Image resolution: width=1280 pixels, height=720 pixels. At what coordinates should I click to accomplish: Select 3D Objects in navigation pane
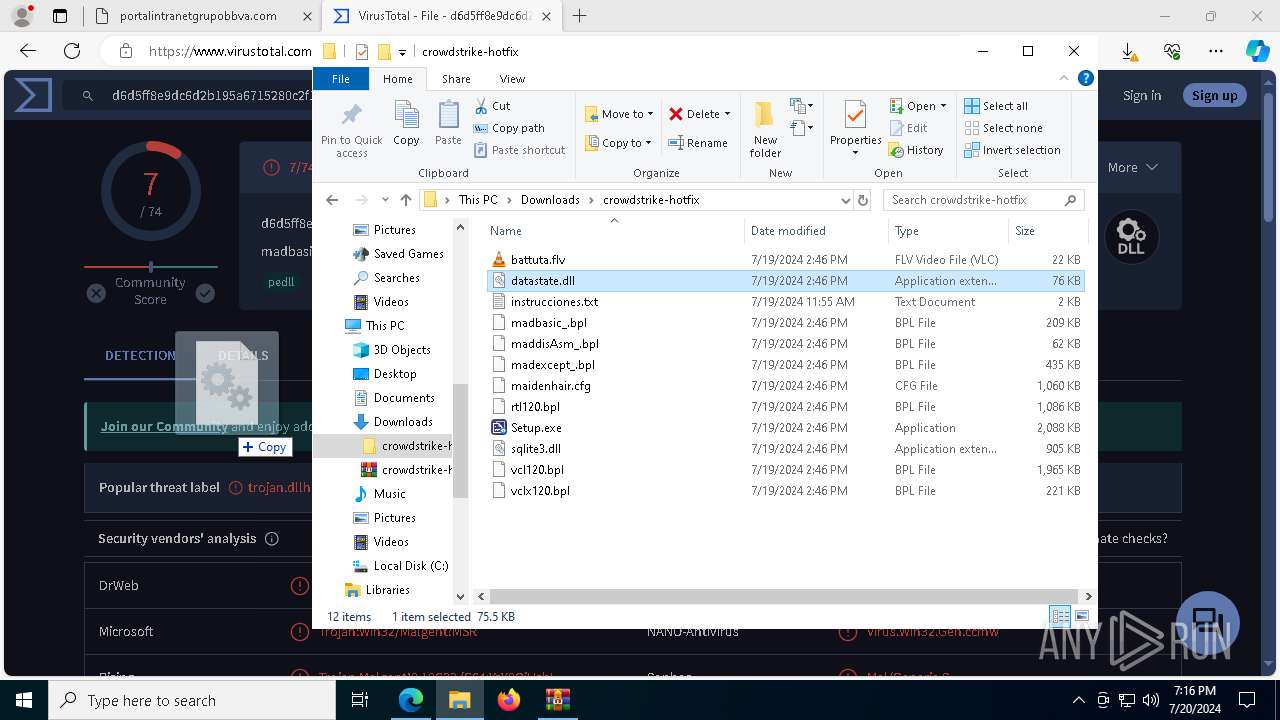coord(402,350)
